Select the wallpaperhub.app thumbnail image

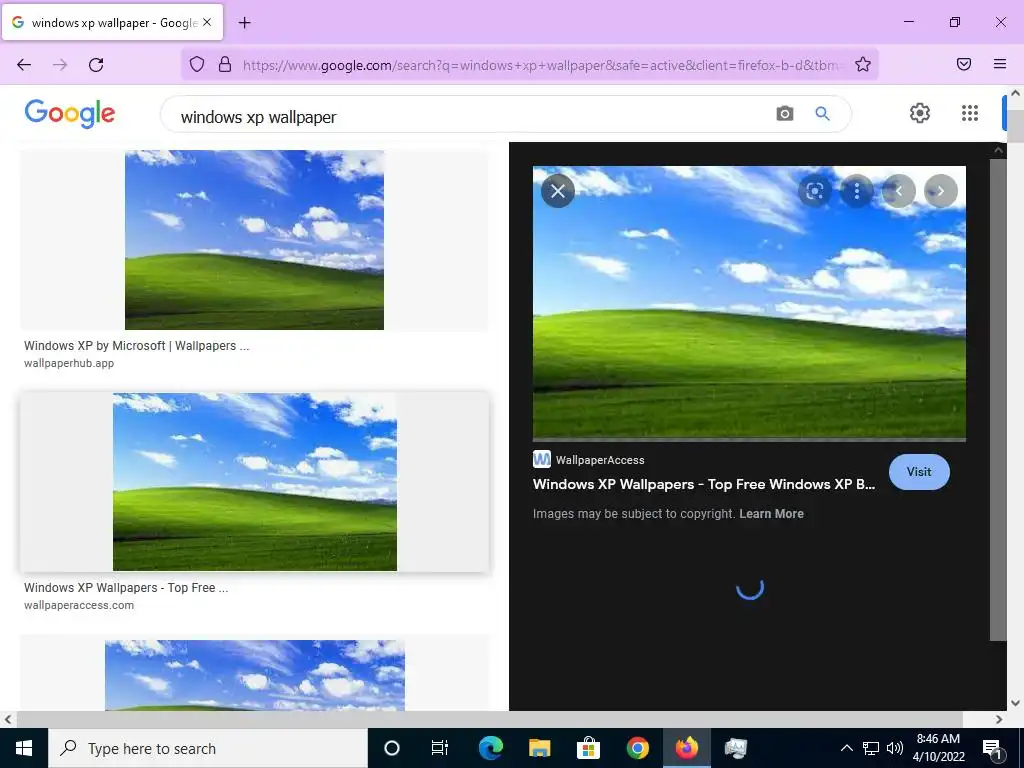coord(254,240)
